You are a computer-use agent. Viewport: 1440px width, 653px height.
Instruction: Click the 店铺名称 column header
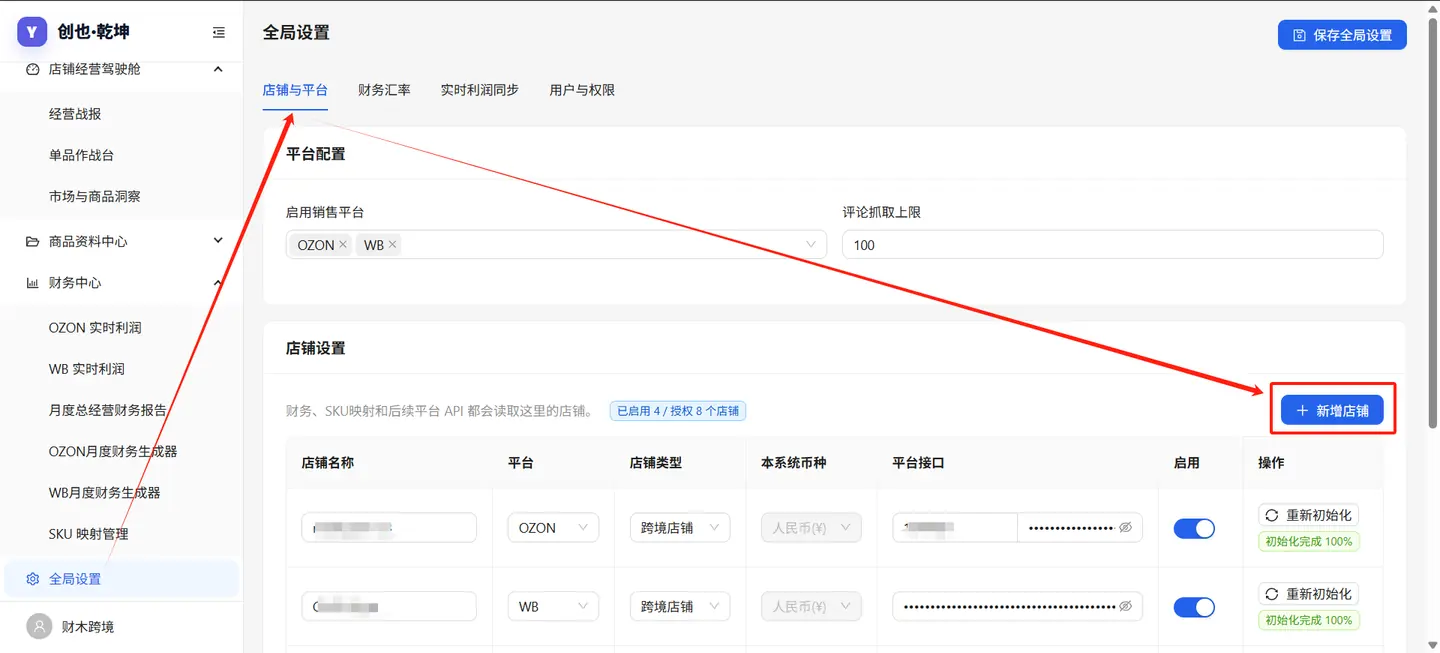(327, 463)
